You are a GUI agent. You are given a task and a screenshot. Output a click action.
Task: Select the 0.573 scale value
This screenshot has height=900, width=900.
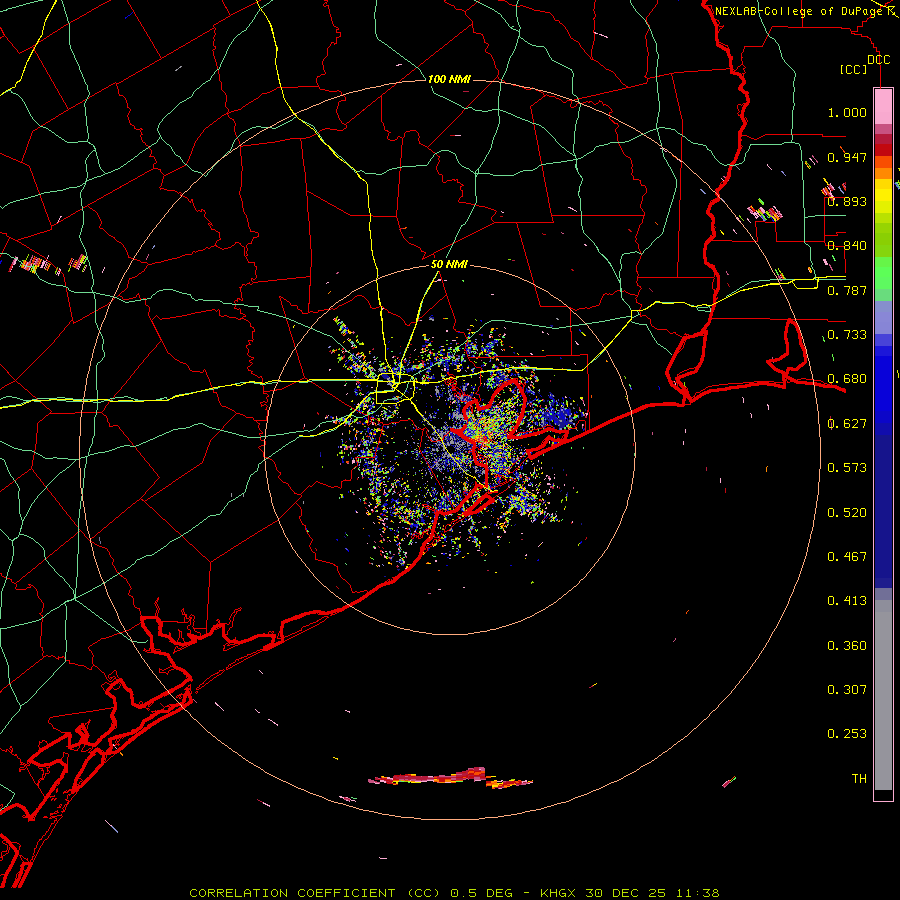point(847,468)
